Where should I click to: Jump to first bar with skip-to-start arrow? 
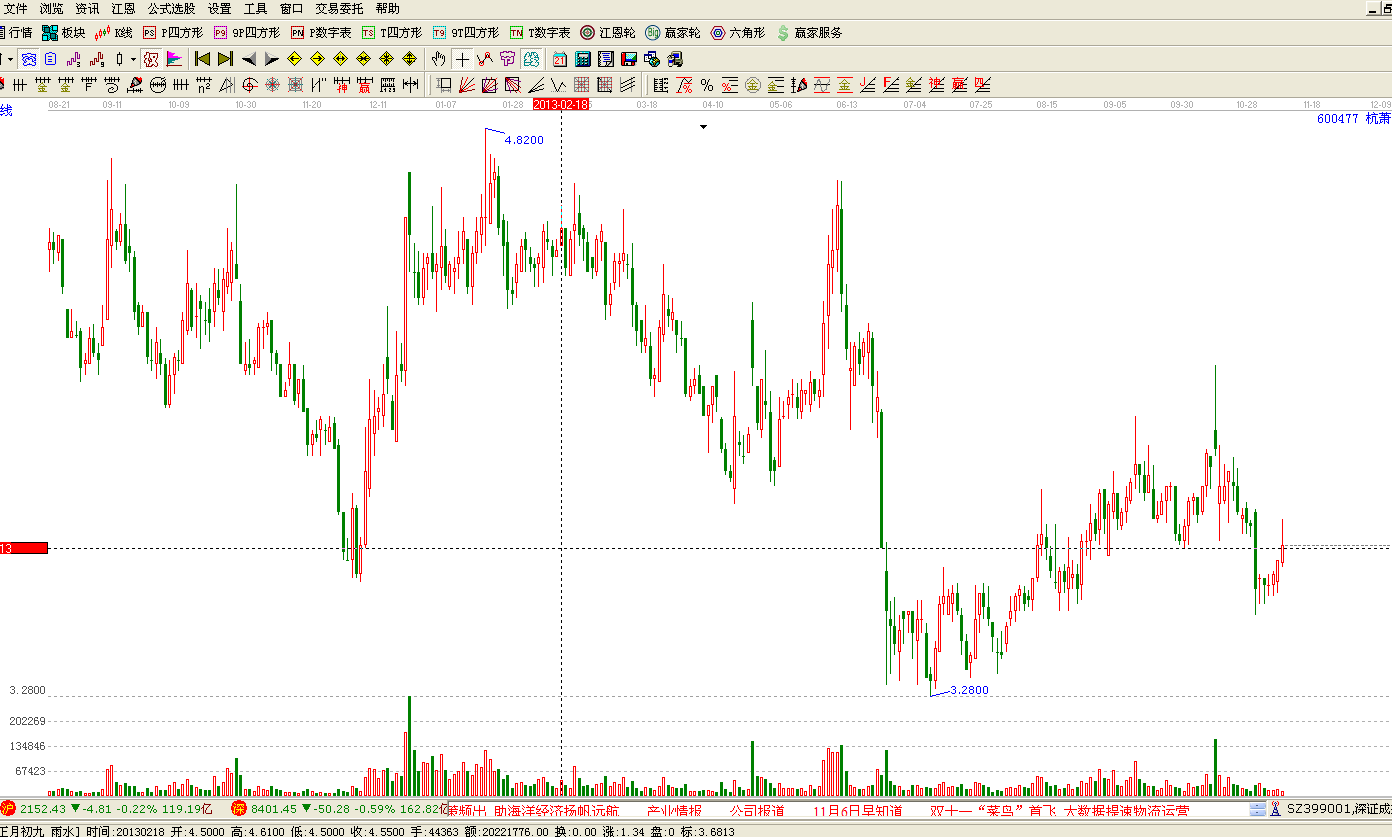click(x=202, y=59)
